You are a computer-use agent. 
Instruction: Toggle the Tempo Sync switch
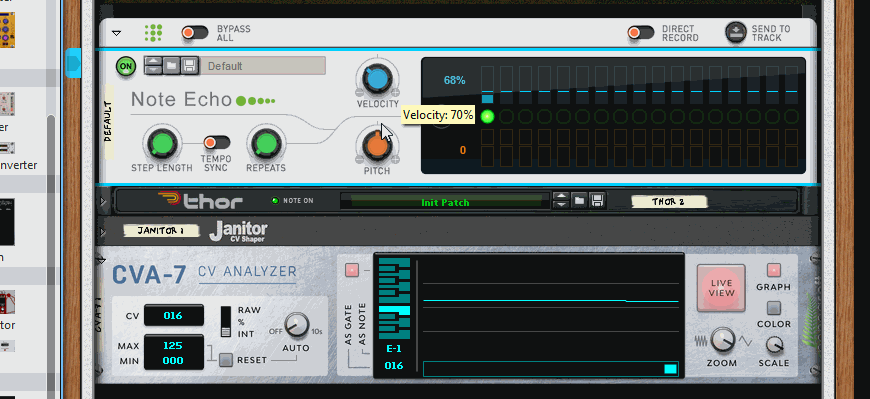[x=216, y=143]
